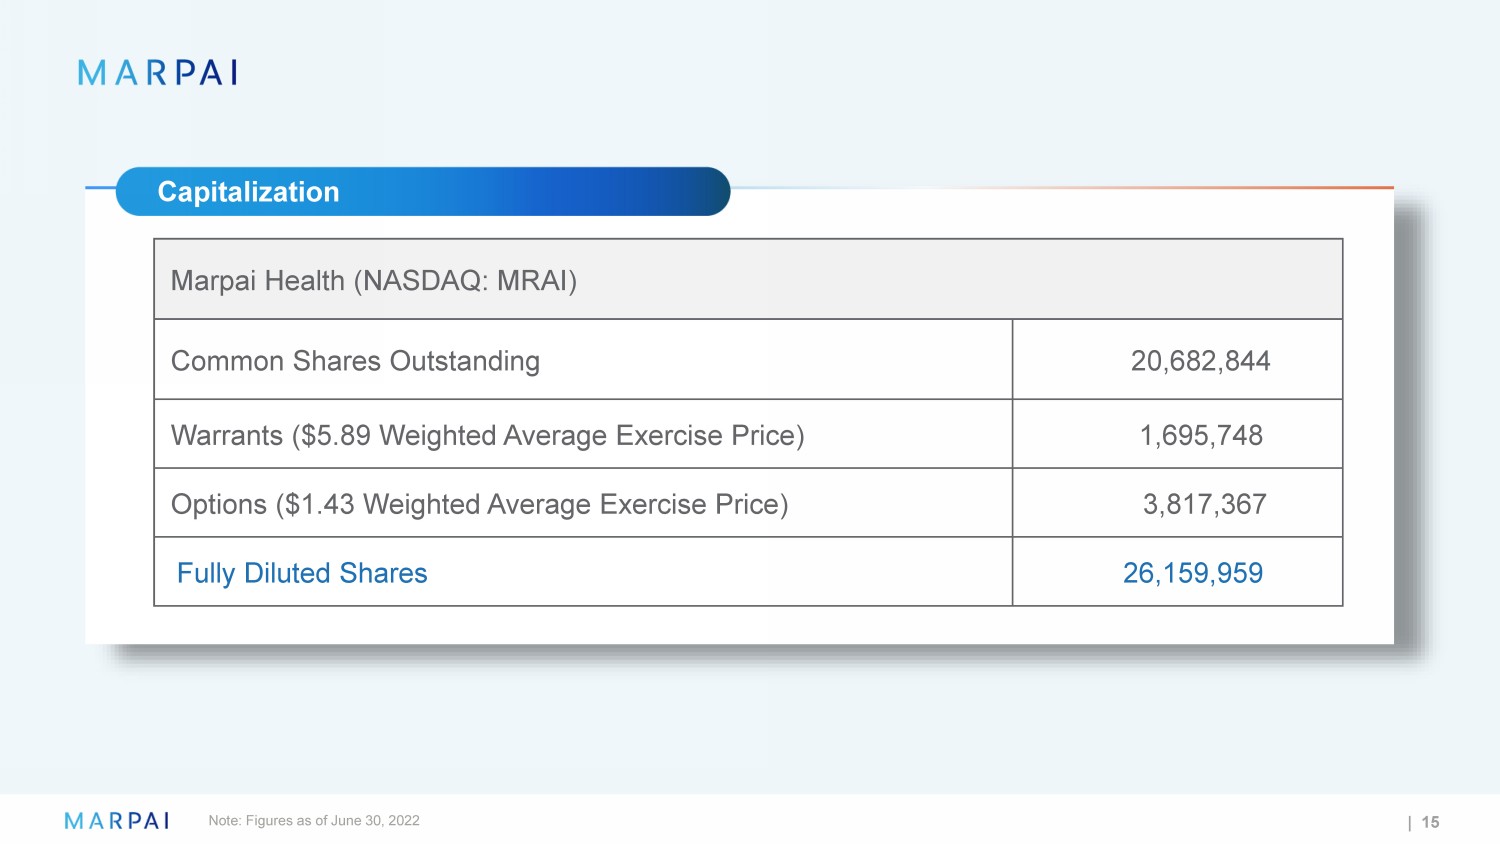Click the 1,695,748 warrants value
Viewport: 1500px width, 844px height.
1201,436
